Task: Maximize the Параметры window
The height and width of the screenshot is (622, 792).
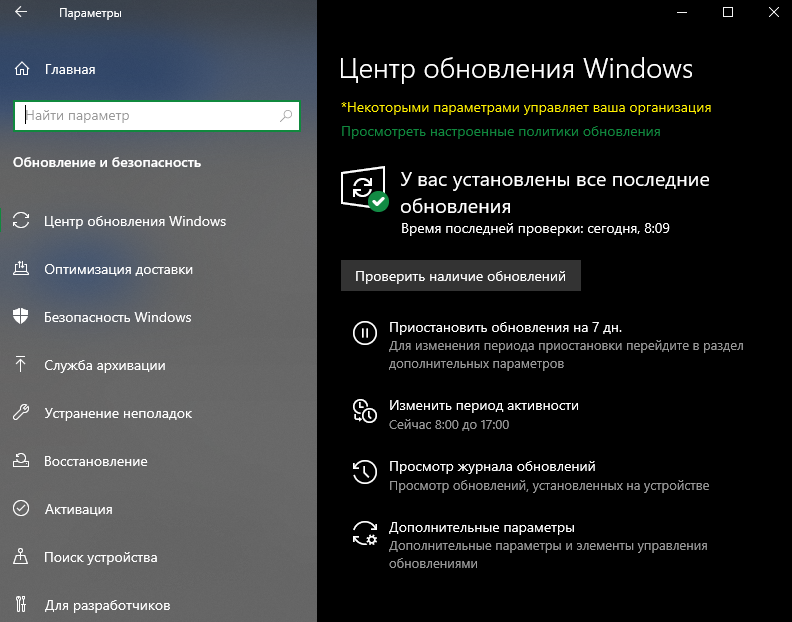Action: [x=728, y=13]
